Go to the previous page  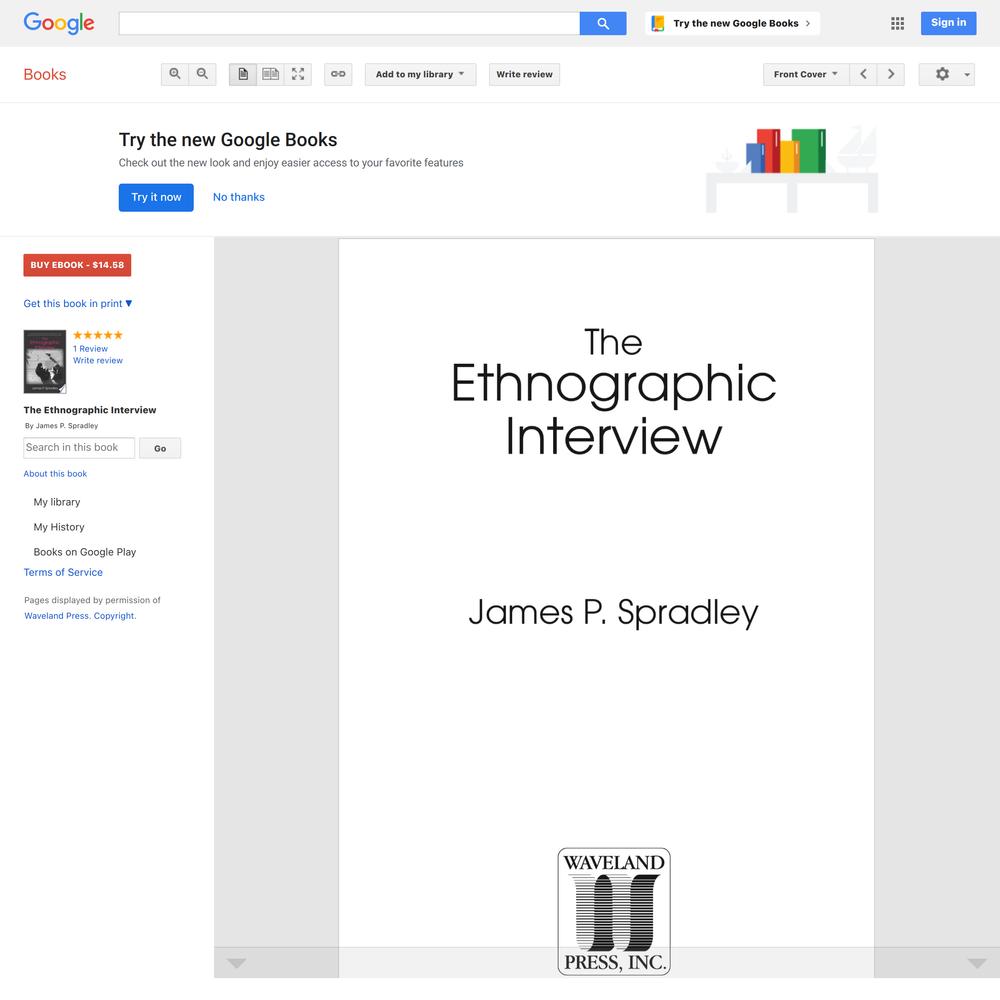pos(864,74)
